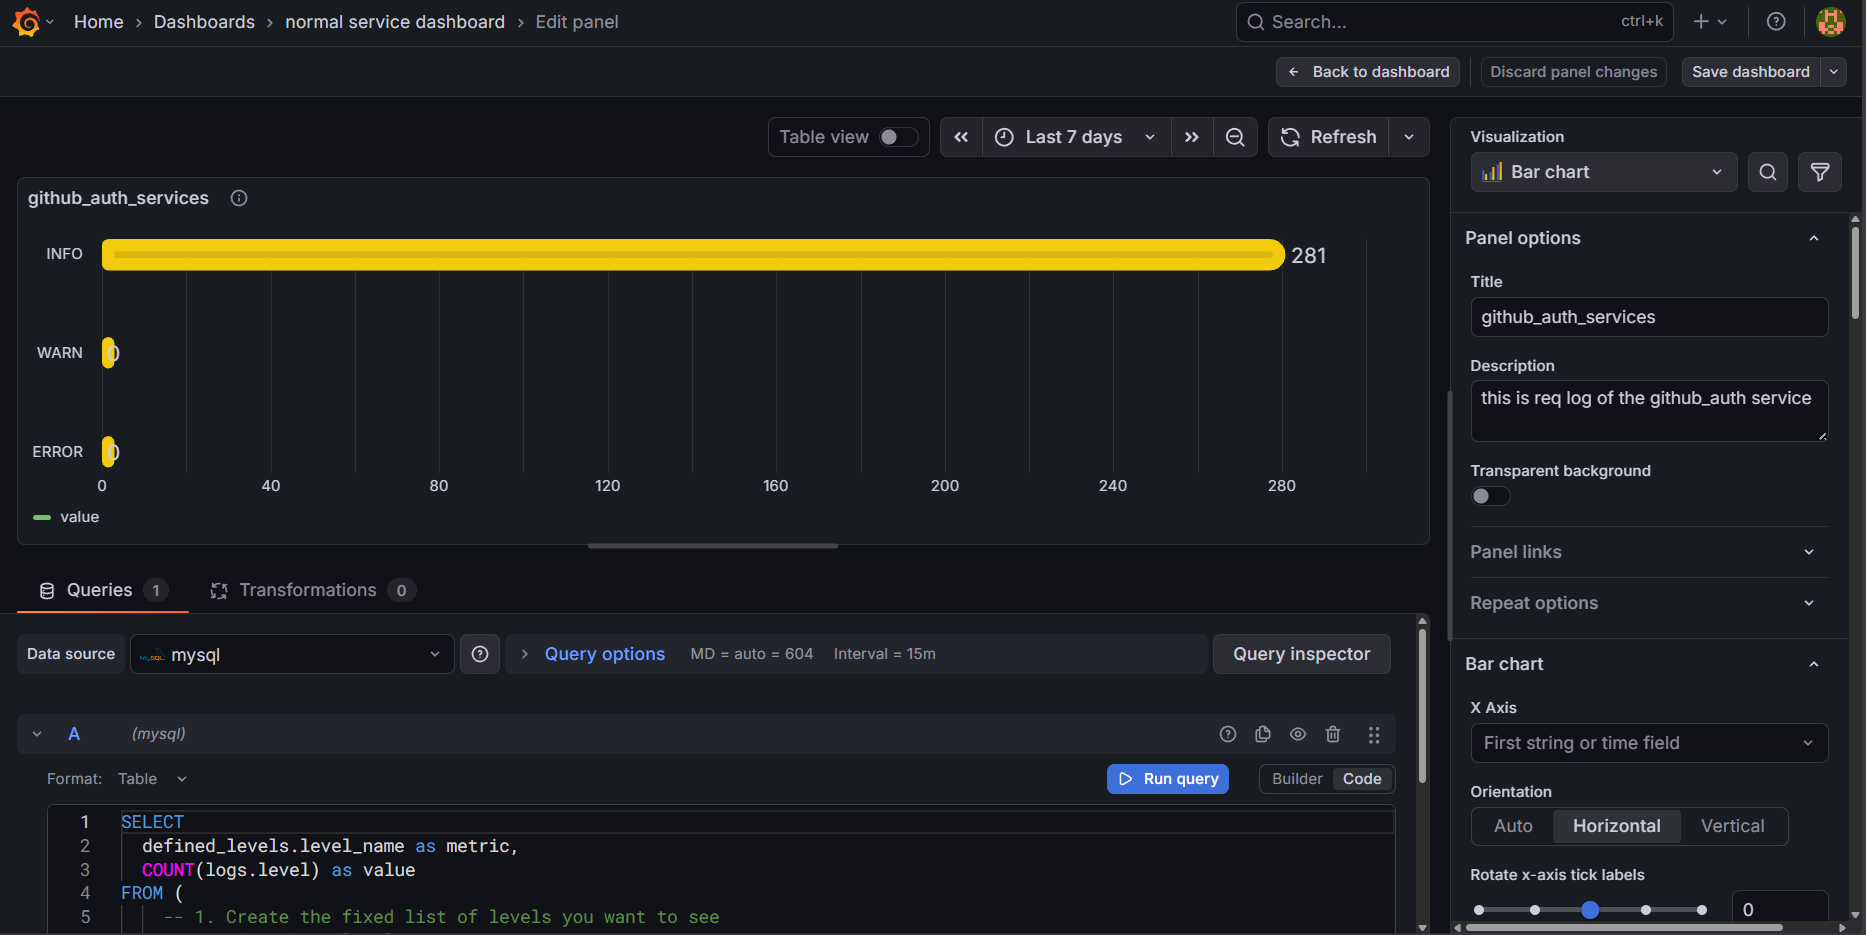The height and width of the screenshot is (935, 1866).
Task: Switch to the Transformations tab
Action: click(x=312, y=590)
